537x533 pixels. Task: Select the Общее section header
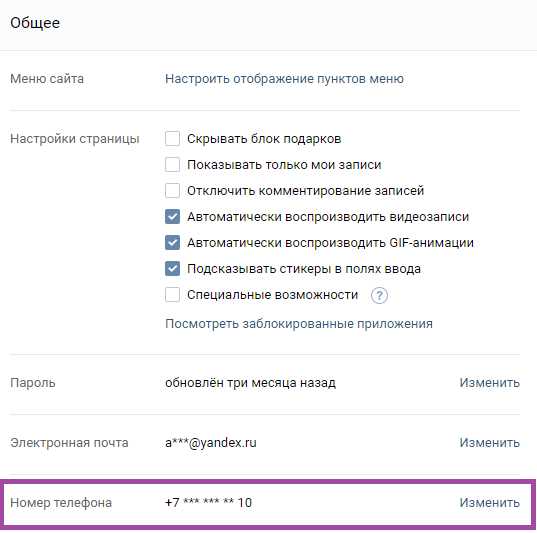pyautogui.click(x=35, y=23)
